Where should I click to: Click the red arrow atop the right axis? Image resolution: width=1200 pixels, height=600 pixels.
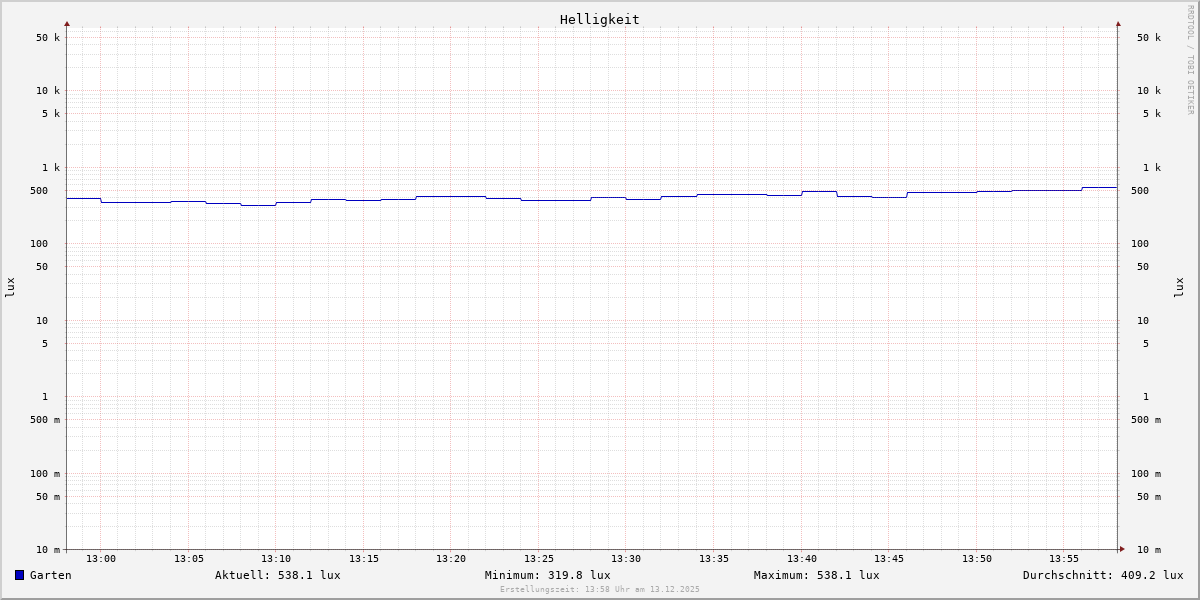(1118, 23)
